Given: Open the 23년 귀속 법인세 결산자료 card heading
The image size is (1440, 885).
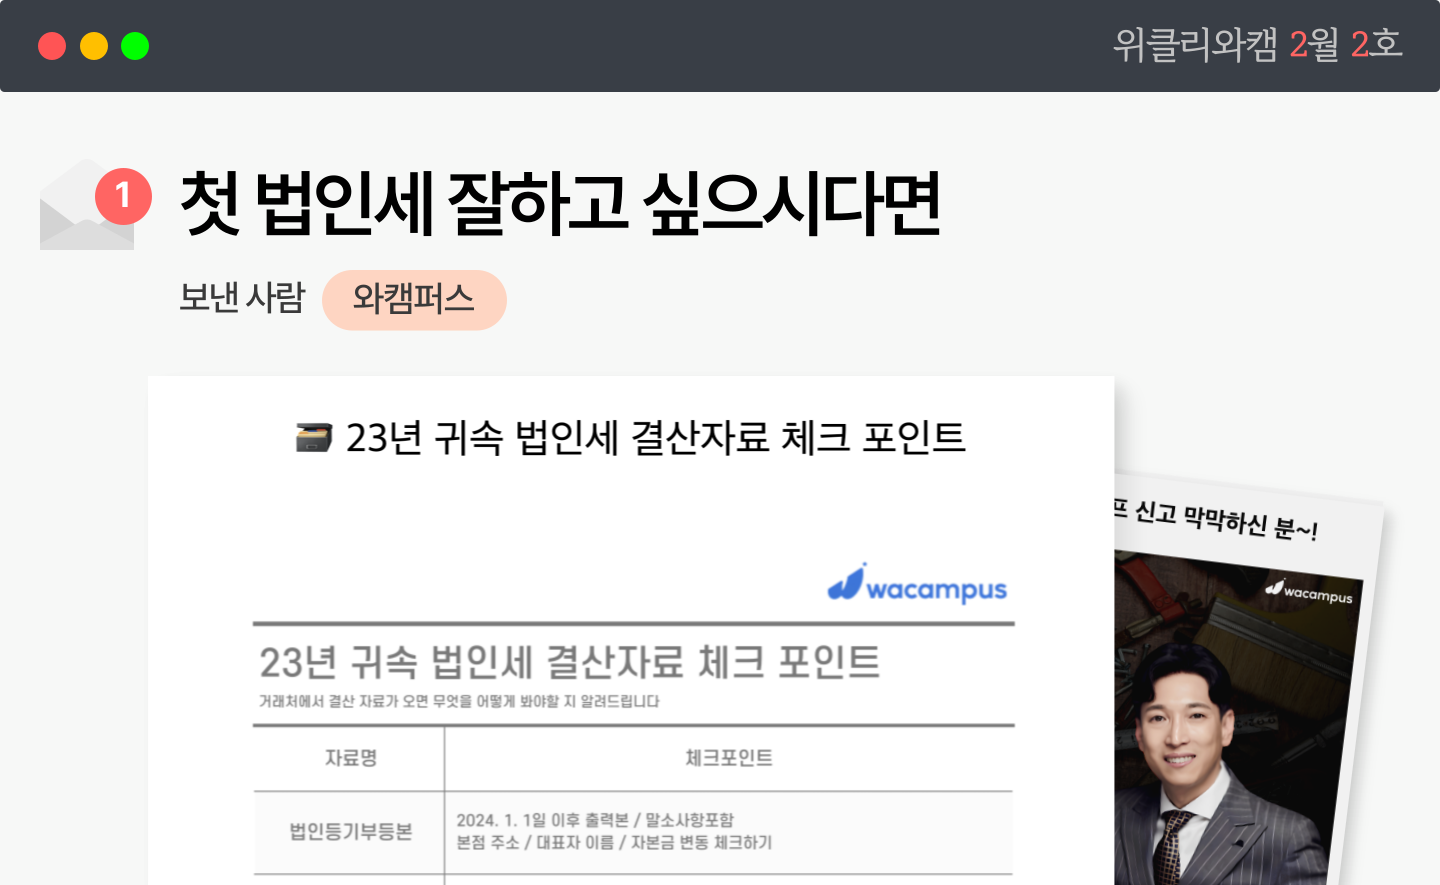Looking at the screenshot, I should pyautogui.click(x=656, y=438).
